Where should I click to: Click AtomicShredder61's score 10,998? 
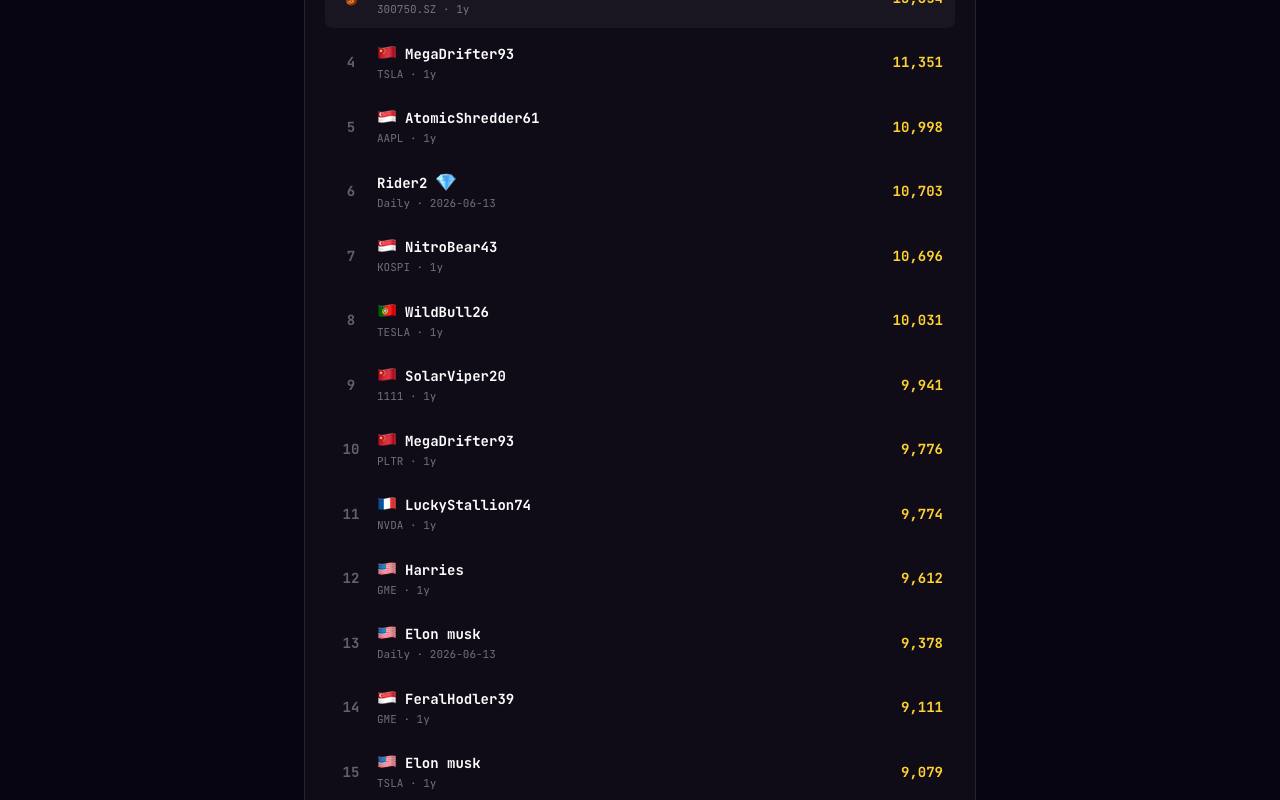click(917, 127)
